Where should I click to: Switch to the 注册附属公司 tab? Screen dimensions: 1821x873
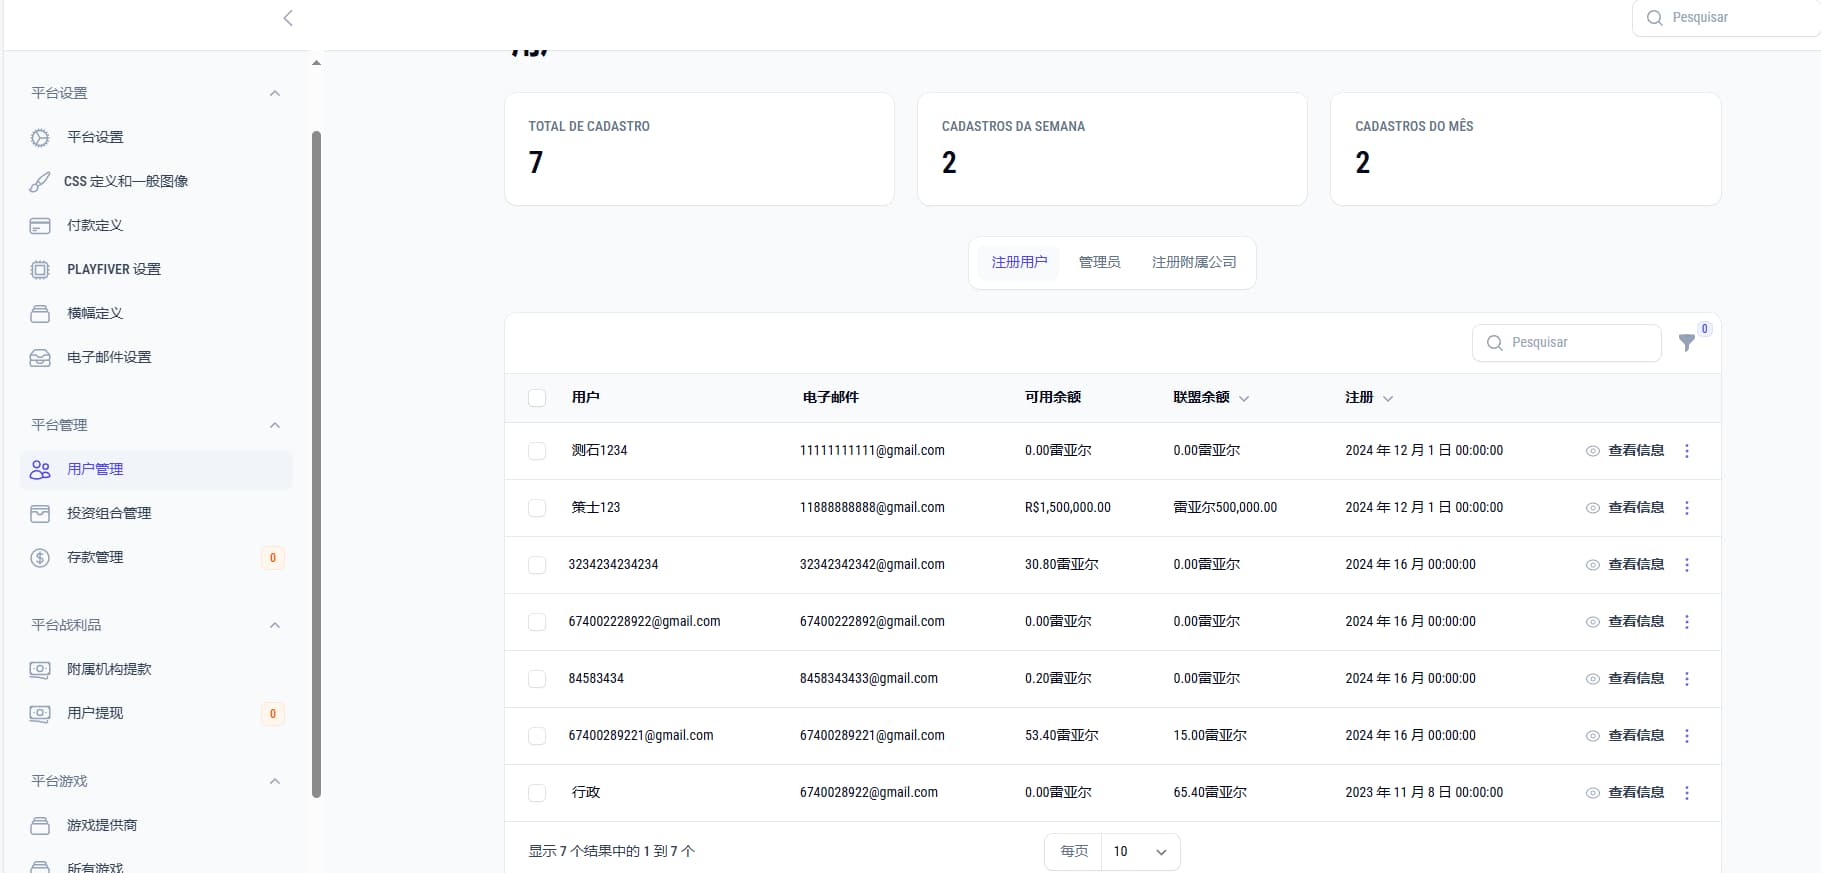click(1193, 262)
